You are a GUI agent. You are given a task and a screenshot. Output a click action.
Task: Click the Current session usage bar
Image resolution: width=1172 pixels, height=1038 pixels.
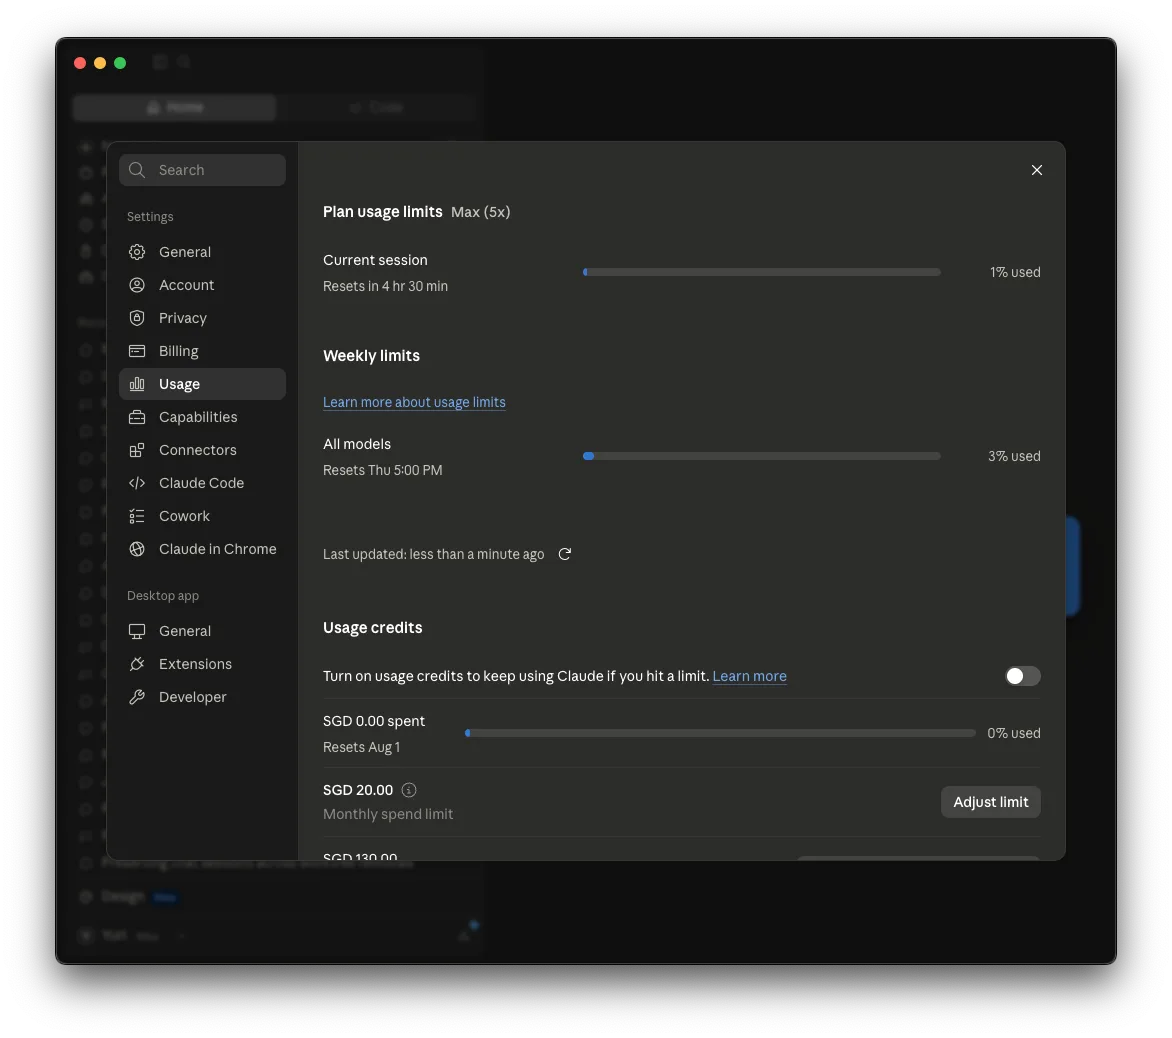tap(762, 272)
